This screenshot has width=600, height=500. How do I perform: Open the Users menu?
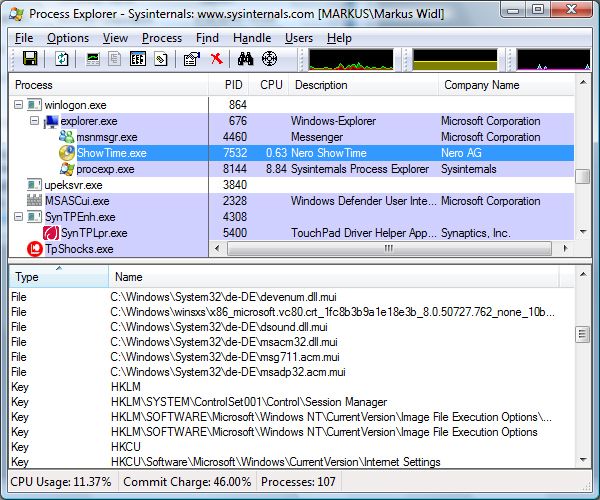tap(298, 38)
